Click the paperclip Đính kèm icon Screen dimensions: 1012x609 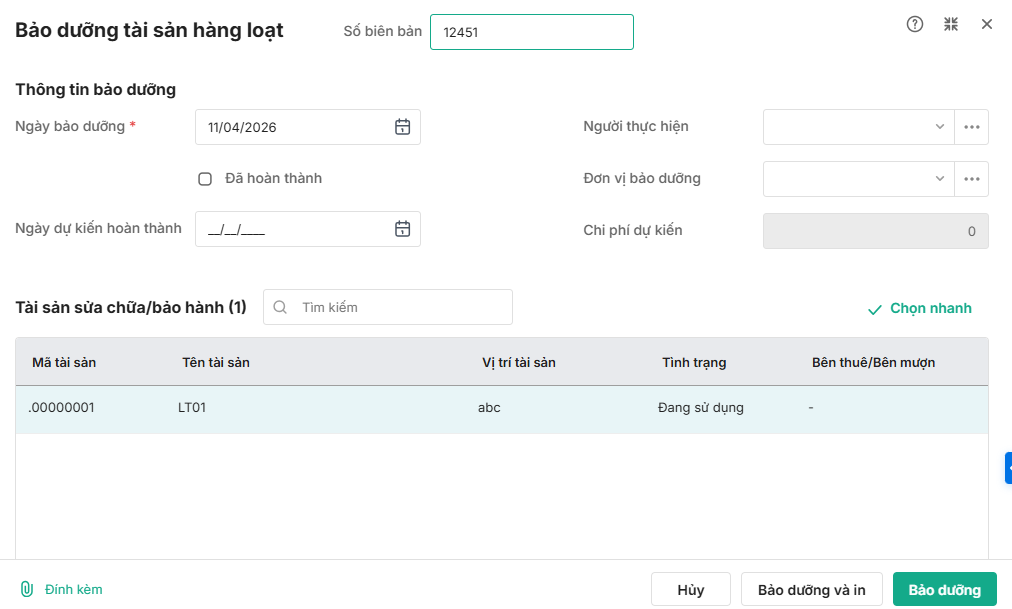point(27,589)
